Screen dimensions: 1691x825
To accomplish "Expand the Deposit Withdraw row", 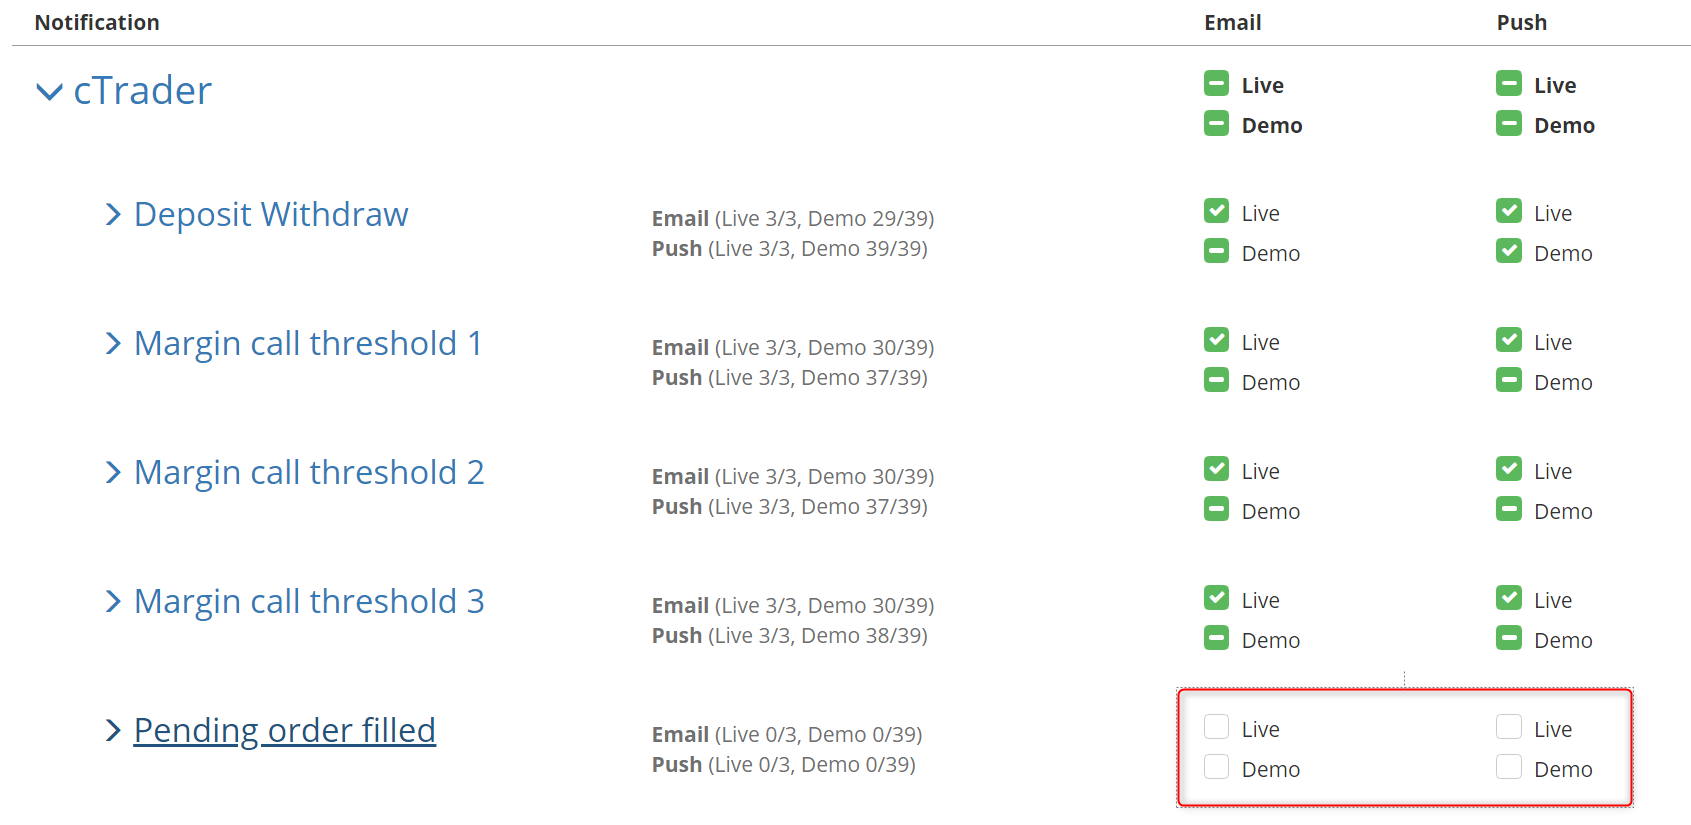I will click(x=113, y=214).
